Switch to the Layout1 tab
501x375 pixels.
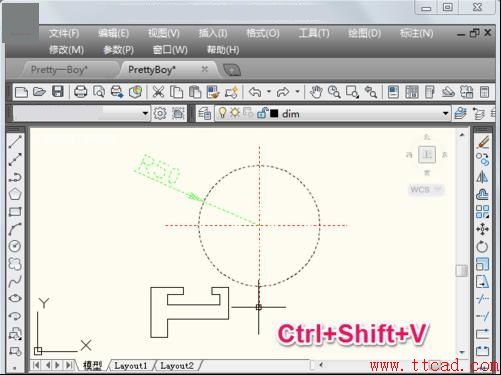(130, 366)
